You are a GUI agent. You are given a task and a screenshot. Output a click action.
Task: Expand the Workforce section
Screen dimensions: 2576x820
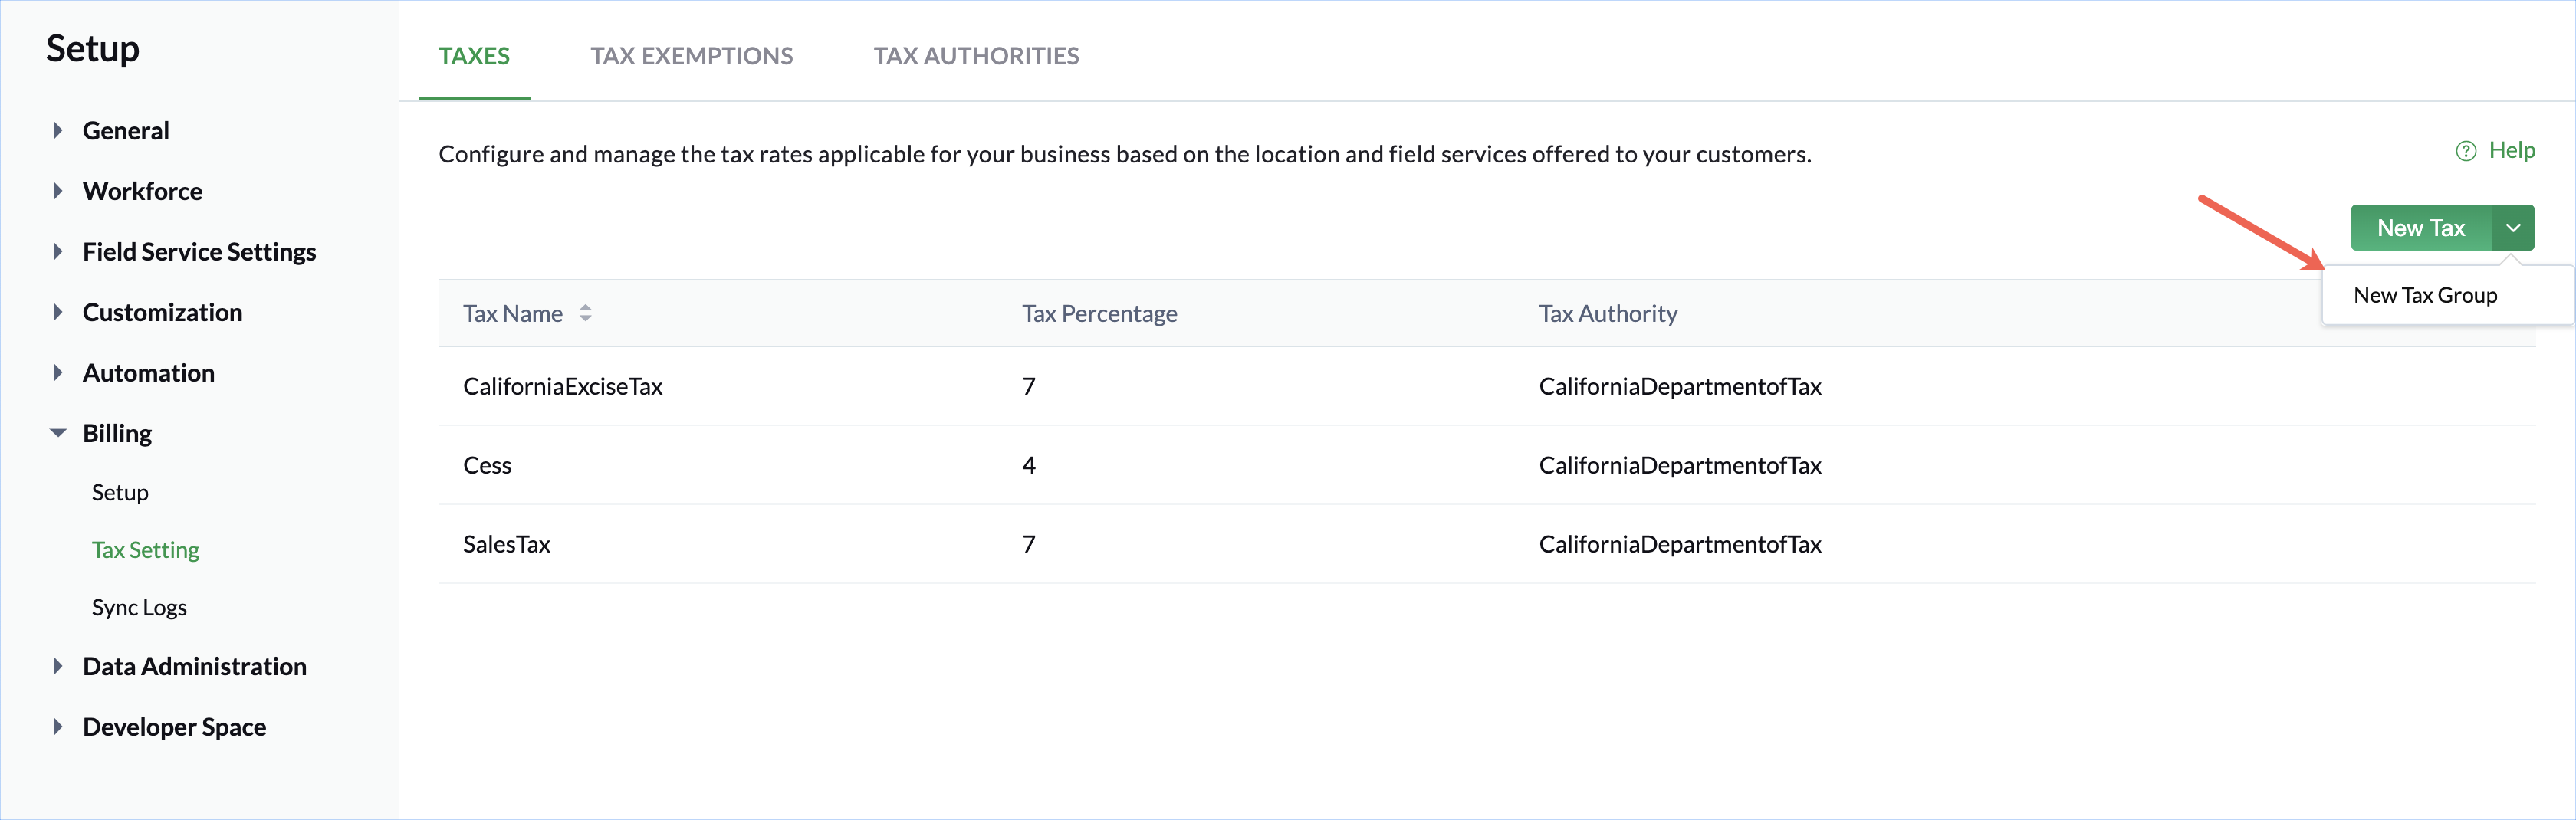coord(58,191)
